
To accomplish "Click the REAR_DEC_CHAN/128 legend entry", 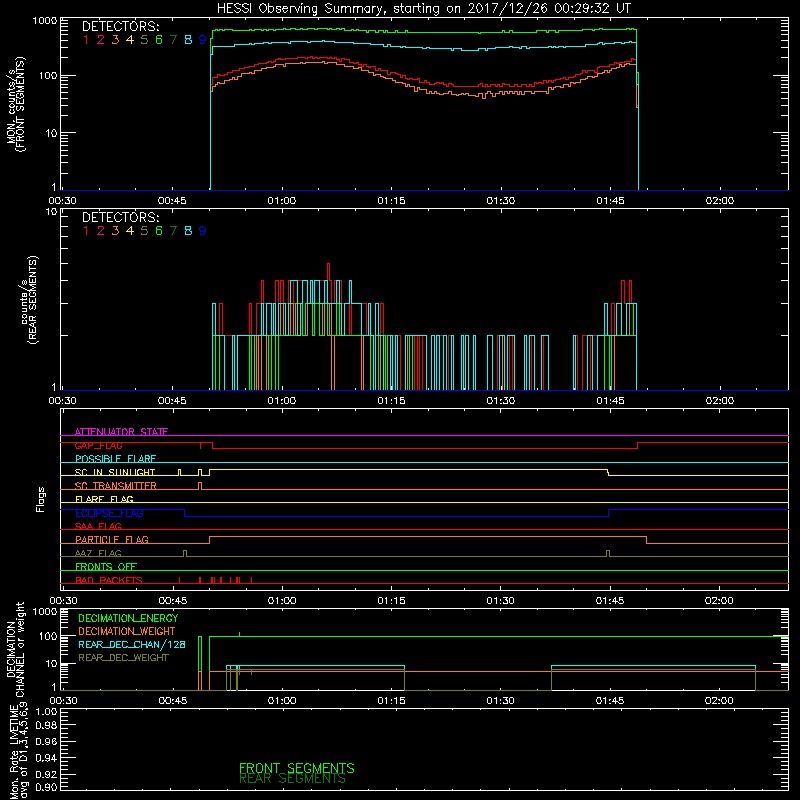I will click(x=132, y=644).
